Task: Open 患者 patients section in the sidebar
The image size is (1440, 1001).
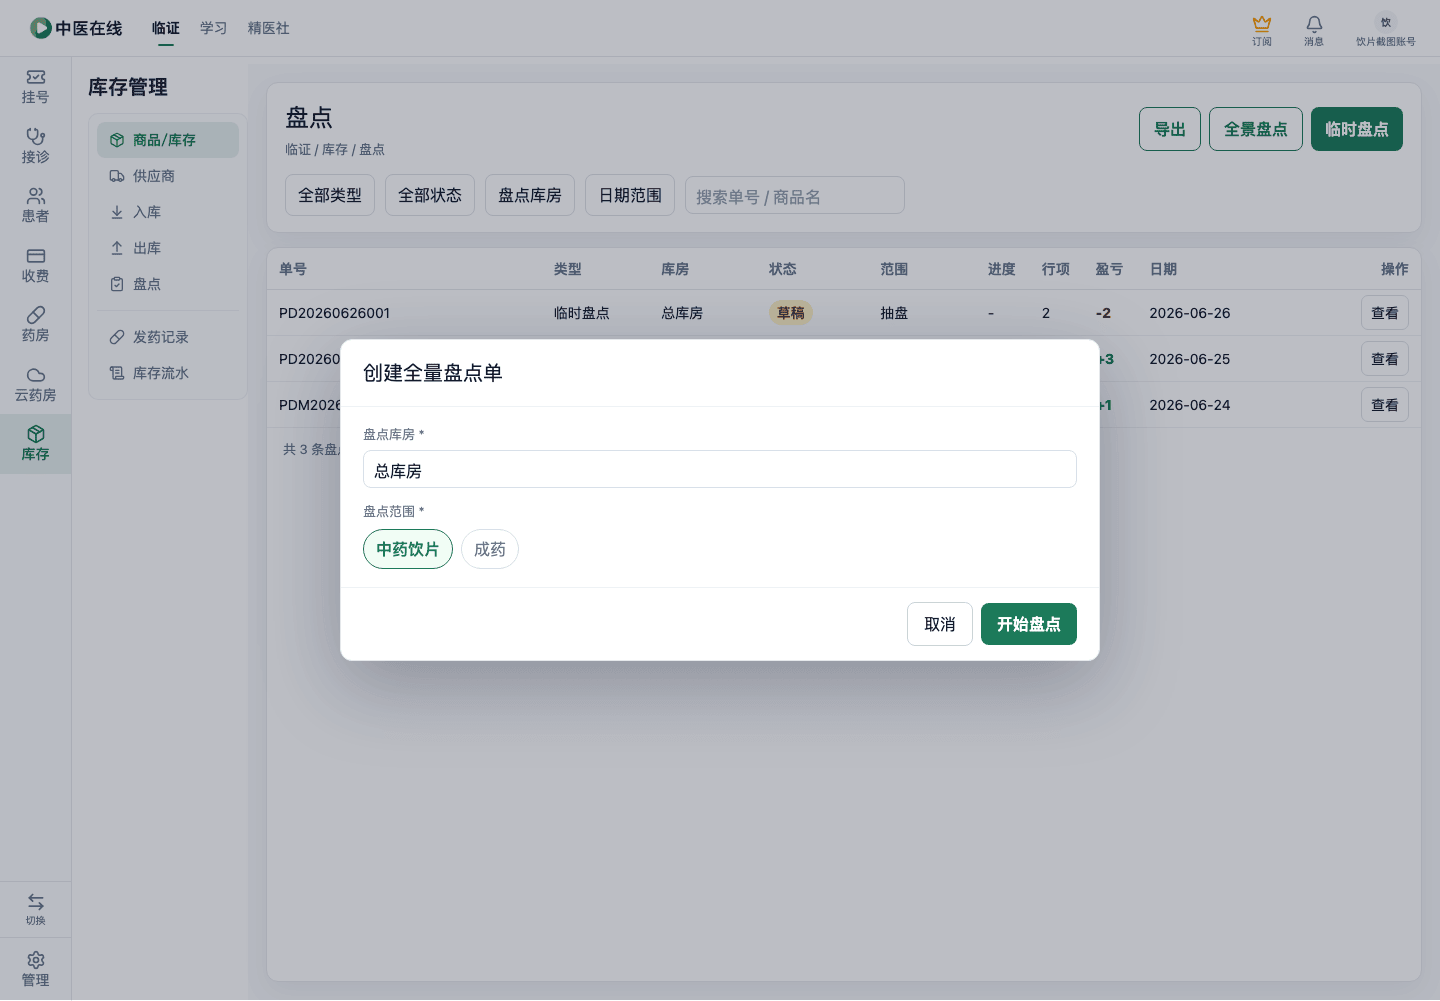Action: 36,206
